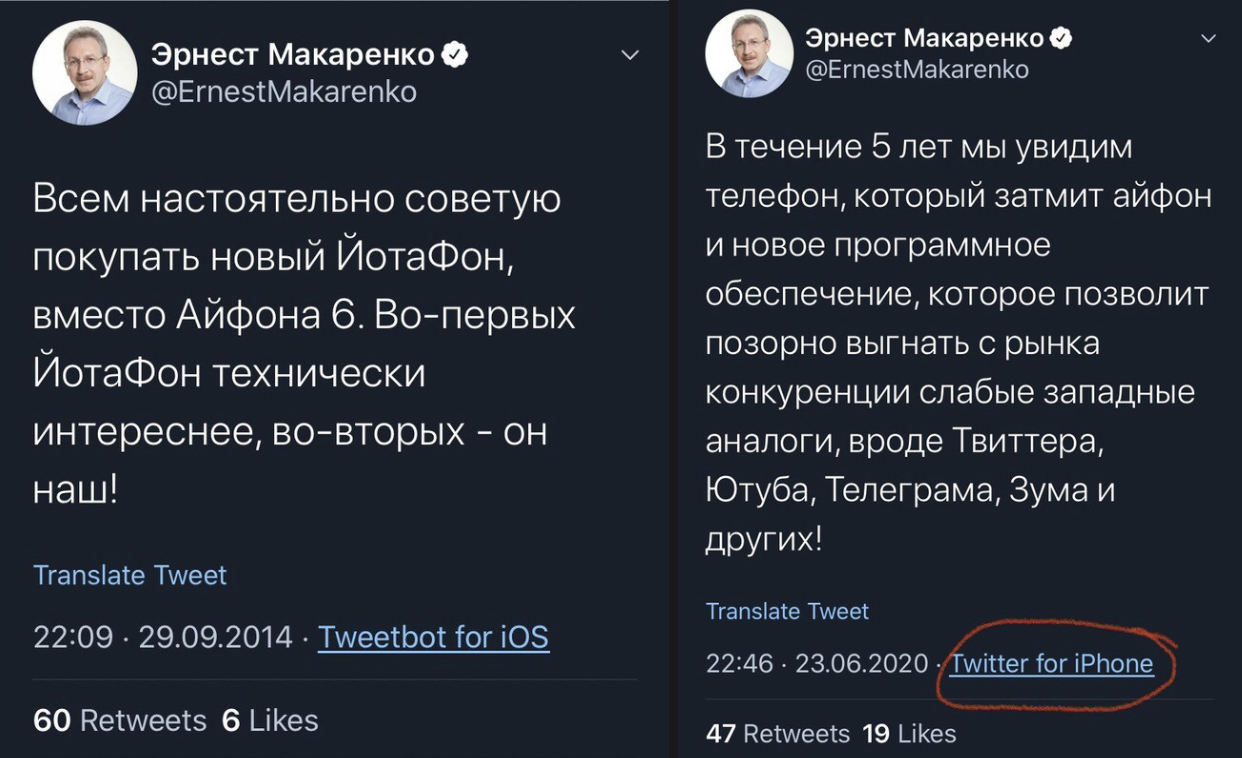View the 60 Retweets list
This screenshot has width=1242, height=758.
click(x=120, y=720)
